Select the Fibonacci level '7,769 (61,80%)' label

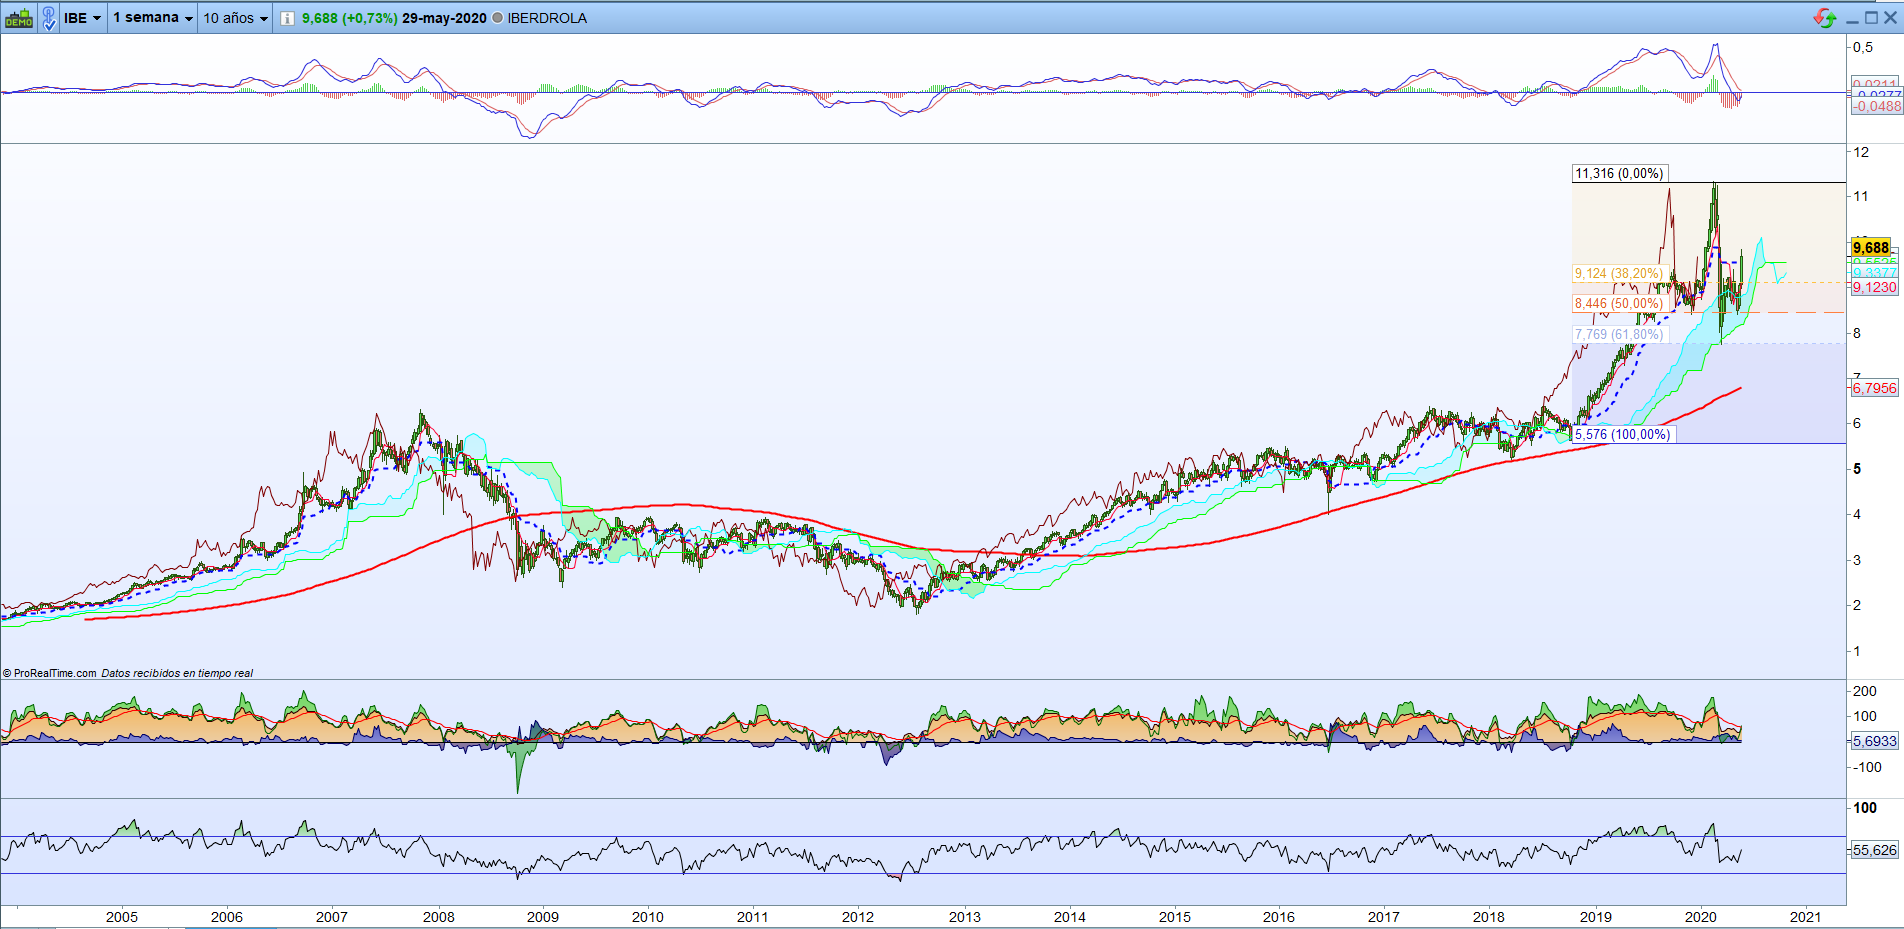(1619, 334)
